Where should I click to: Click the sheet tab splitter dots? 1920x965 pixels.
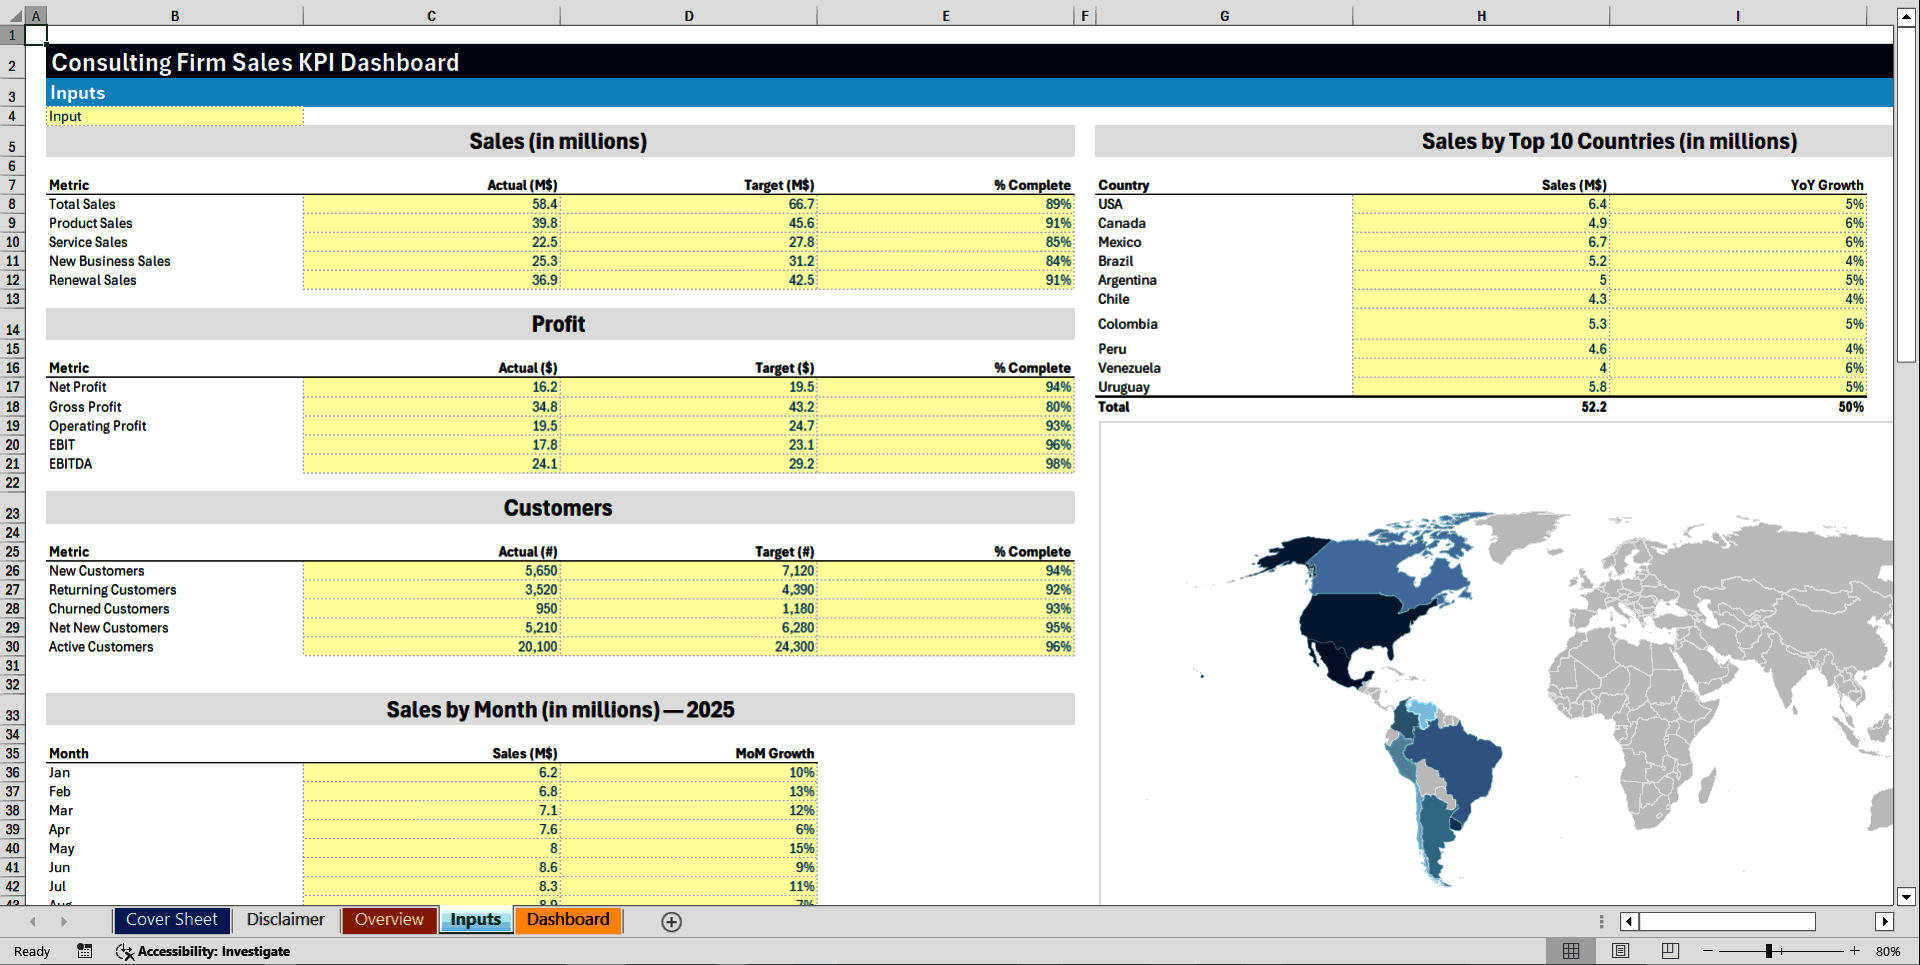[x=1601, y=922]
